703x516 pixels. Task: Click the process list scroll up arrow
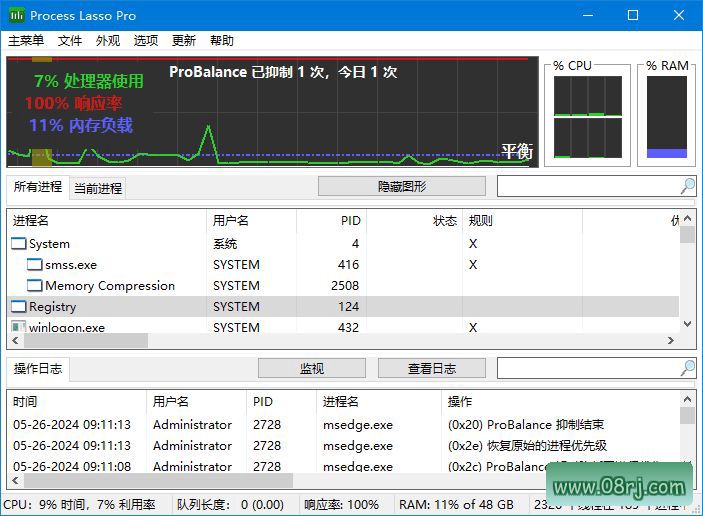687,219
